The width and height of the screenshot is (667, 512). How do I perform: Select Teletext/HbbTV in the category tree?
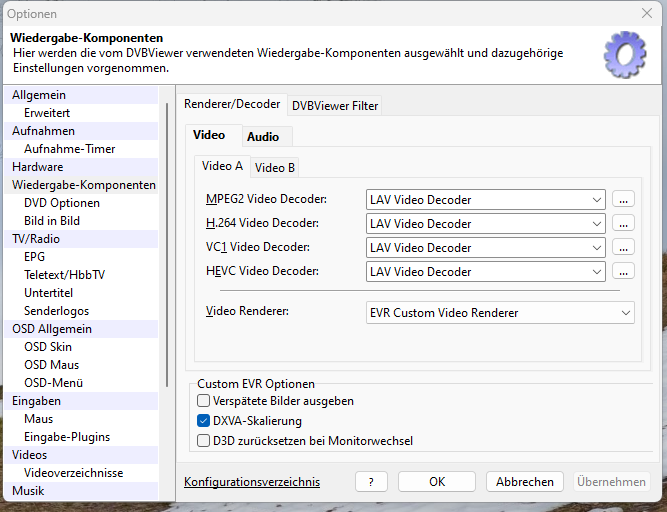(64, 275)
